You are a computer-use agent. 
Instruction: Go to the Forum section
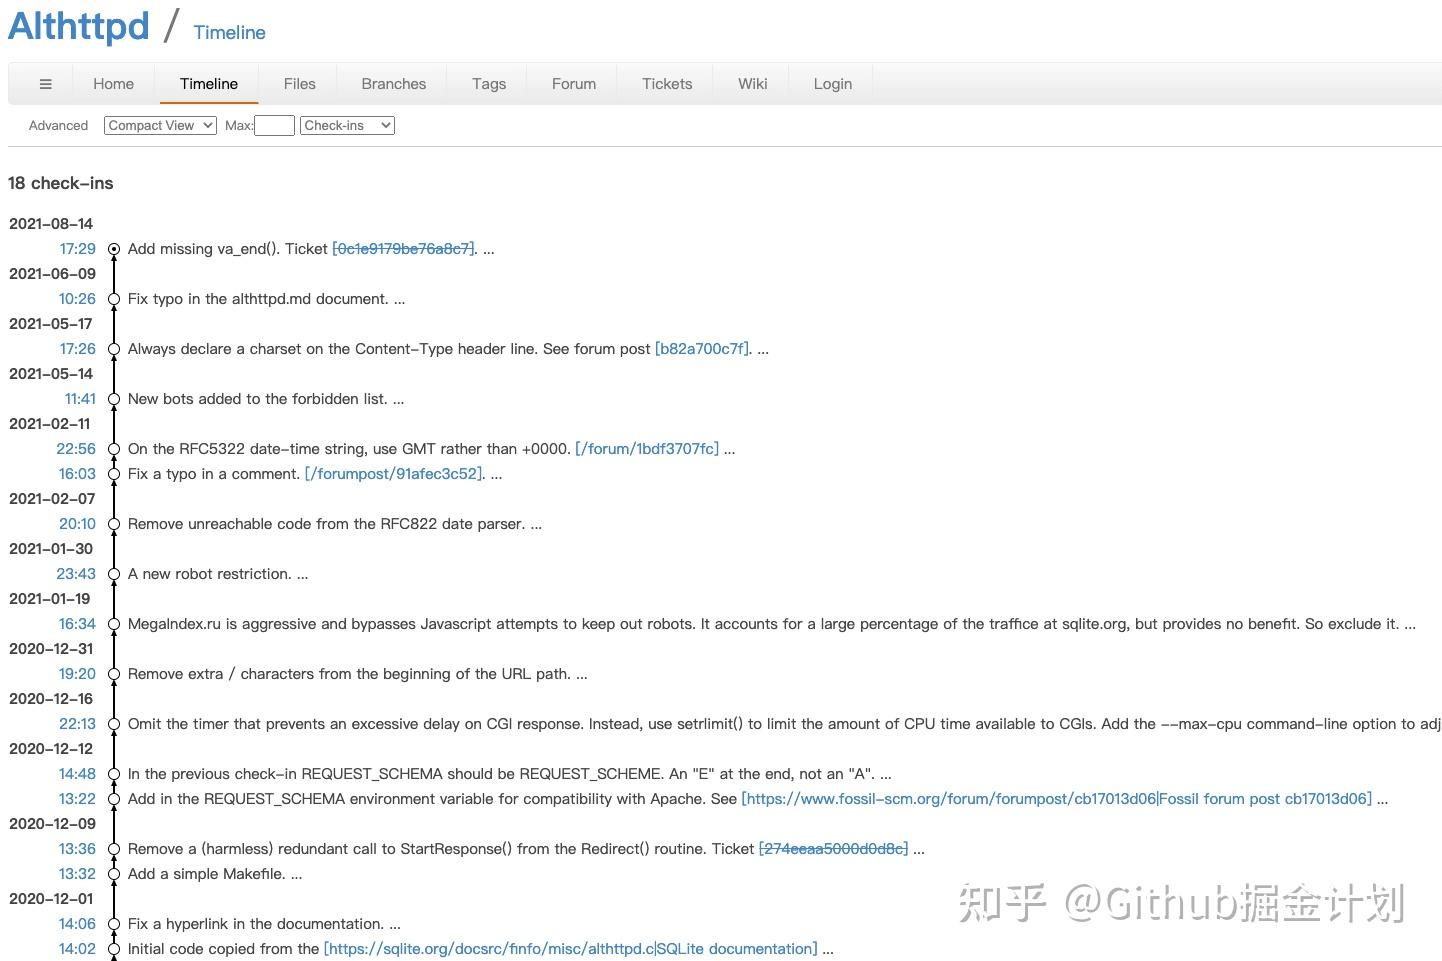pos(573,83)
